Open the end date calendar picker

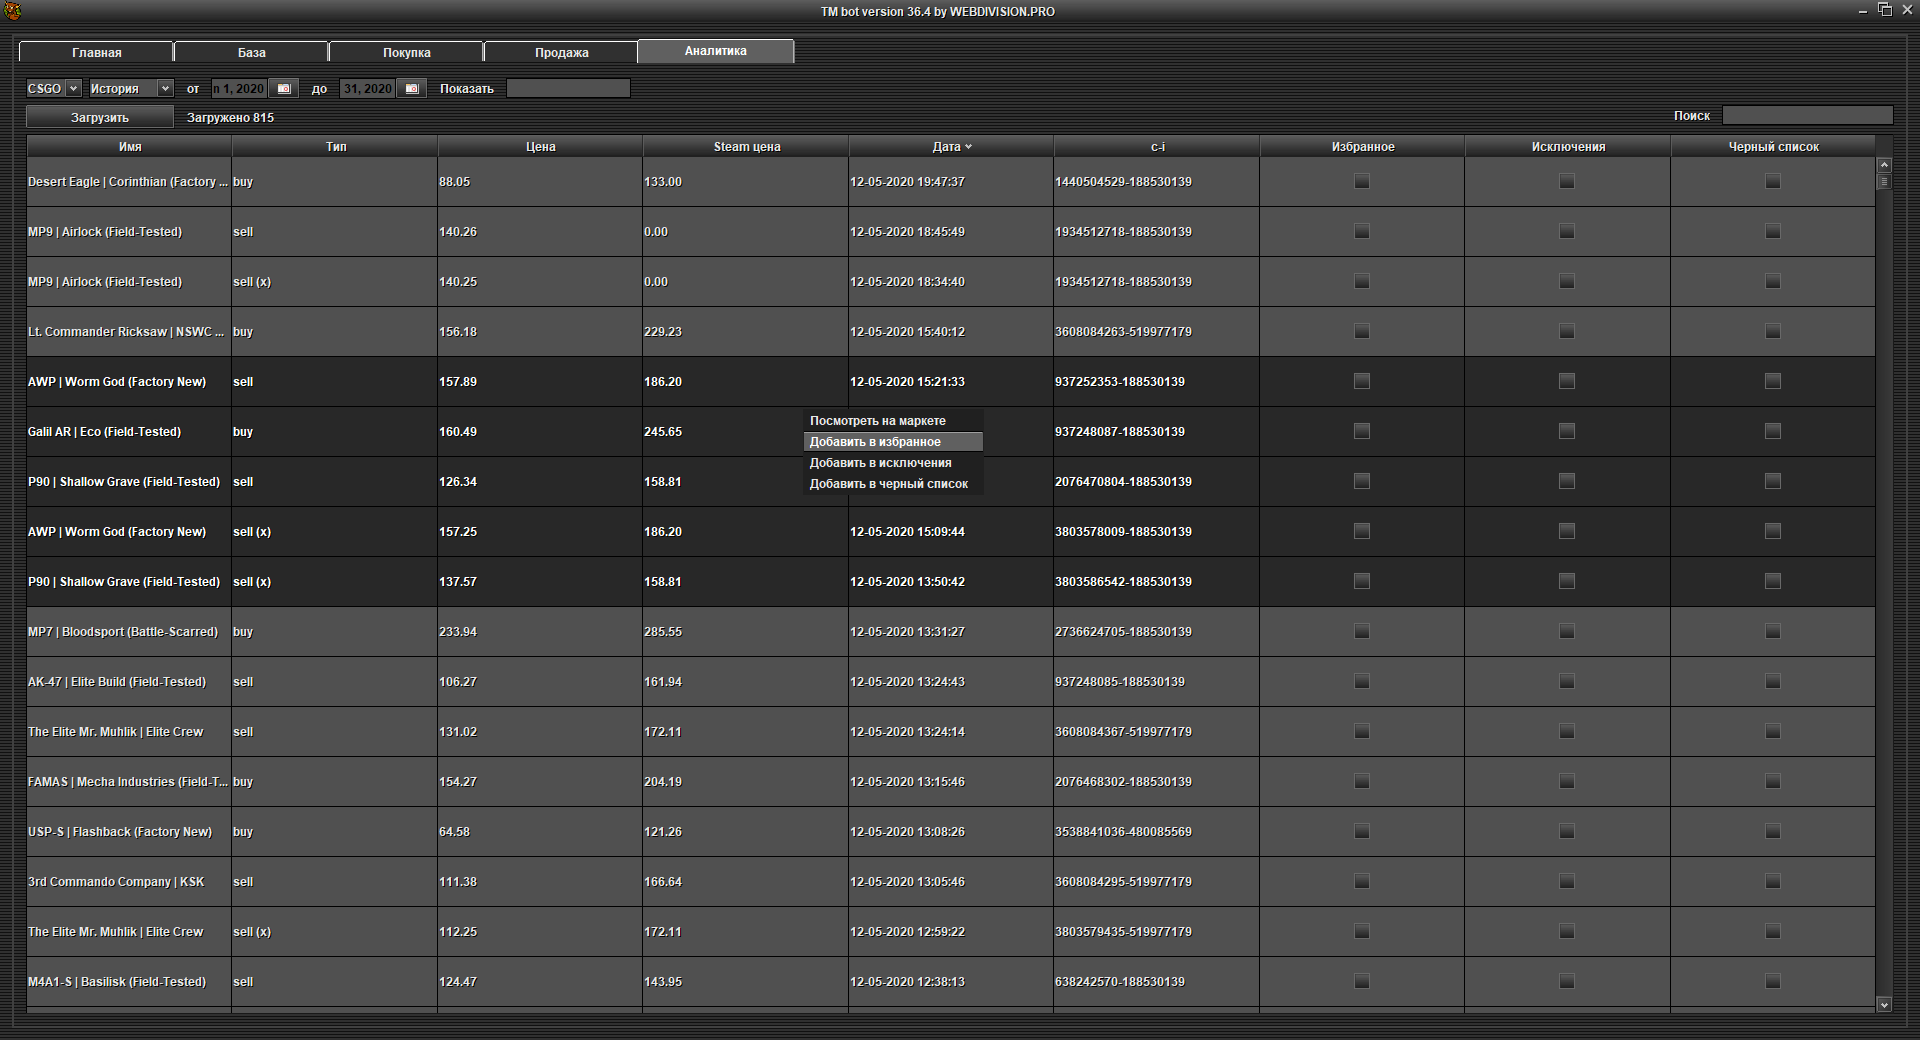tap(412, 89)
